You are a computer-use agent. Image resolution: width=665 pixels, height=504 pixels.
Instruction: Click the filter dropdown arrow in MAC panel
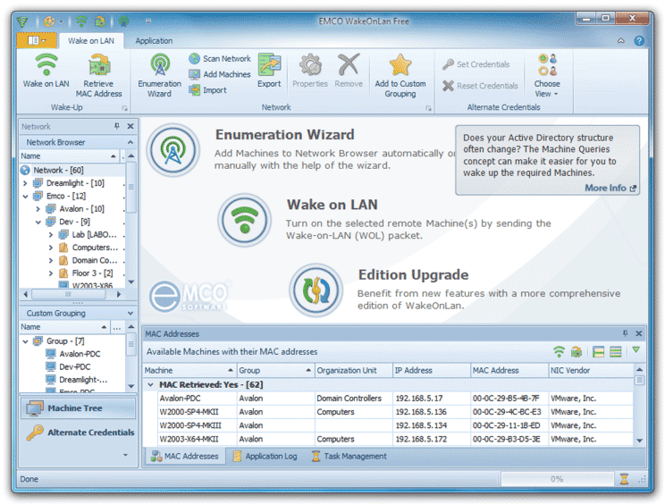click(636, 350)
